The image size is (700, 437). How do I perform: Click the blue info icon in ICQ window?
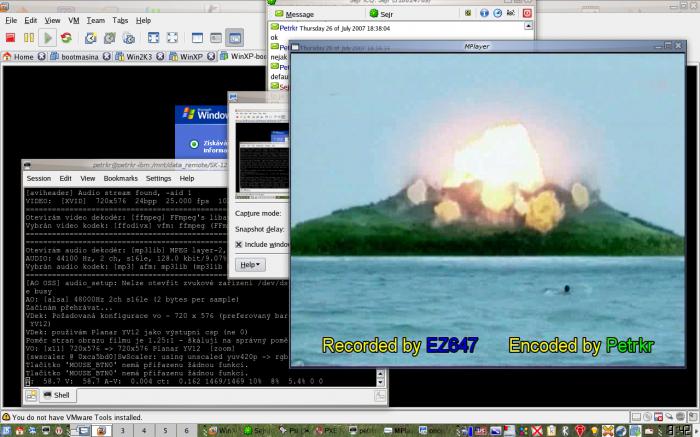tap(484, 13)
